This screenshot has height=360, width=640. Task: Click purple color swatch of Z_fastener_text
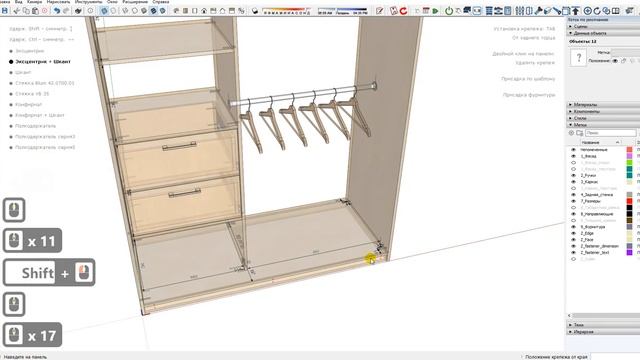click(x=629, y=253)
